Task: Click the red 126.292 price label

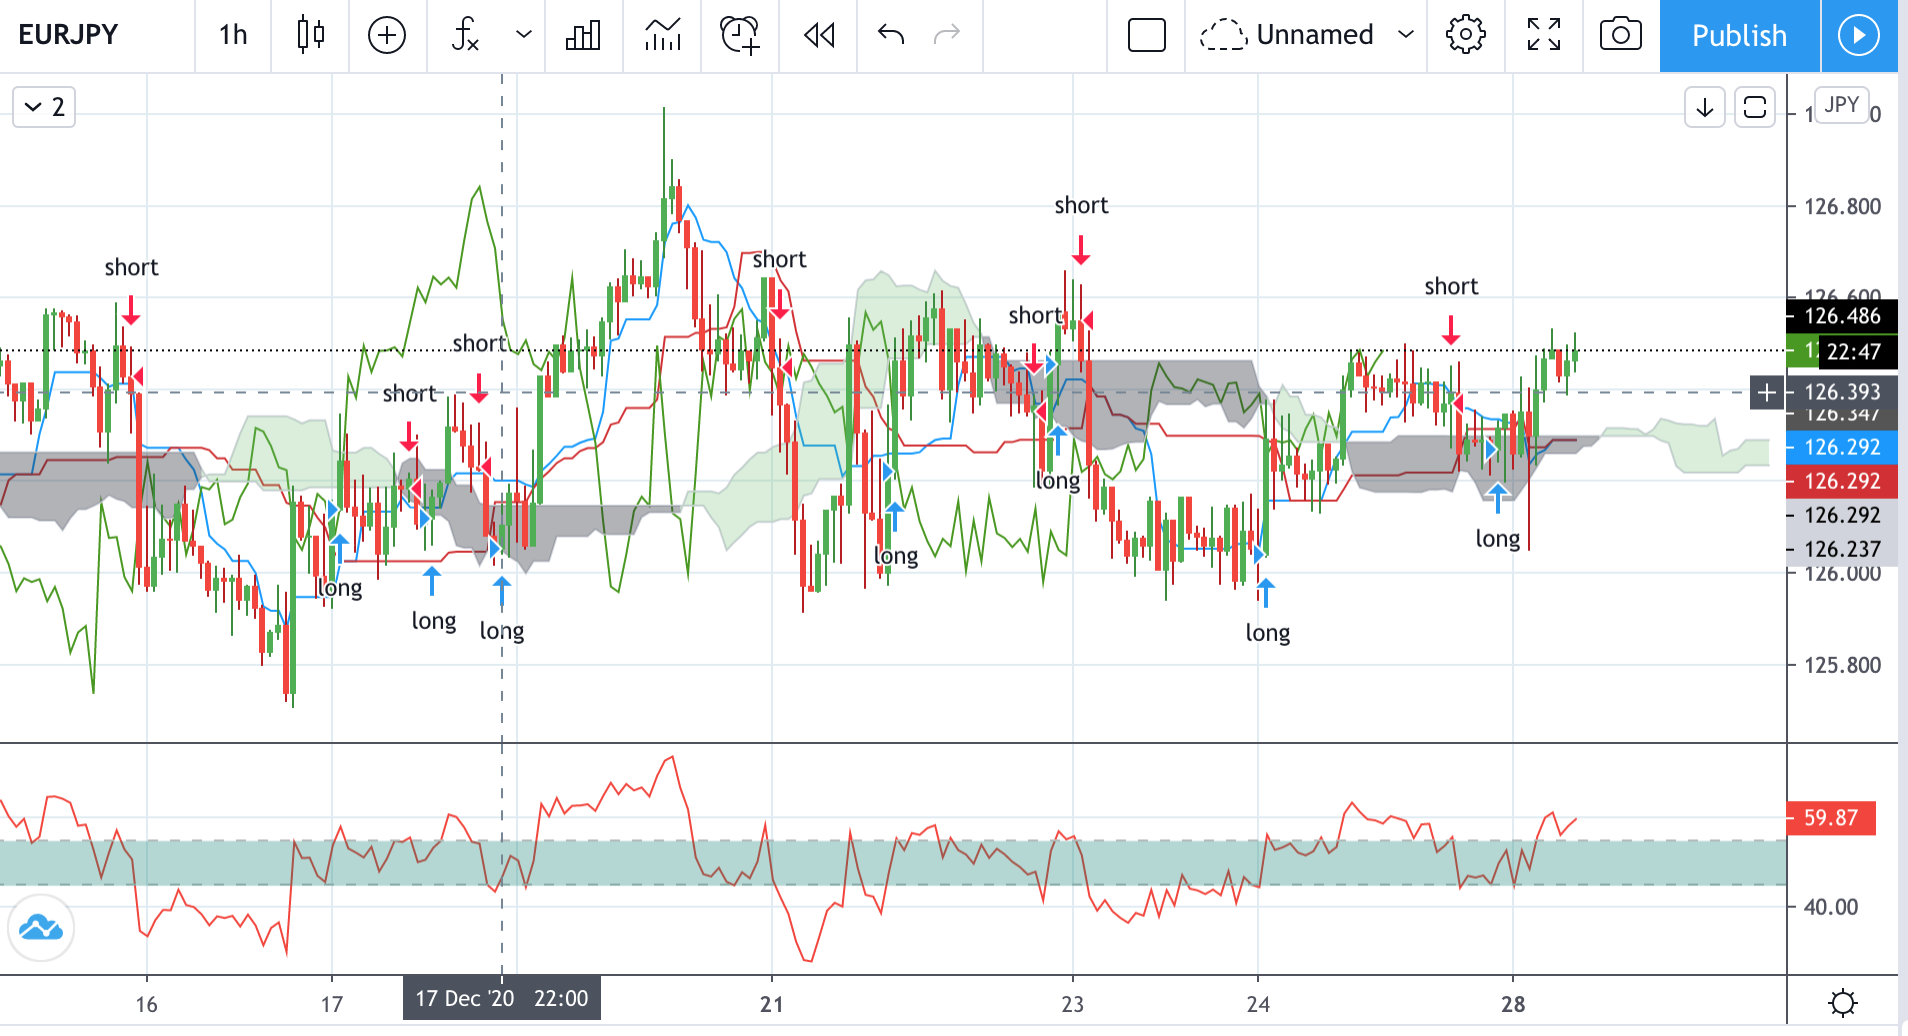Action: pyautogui.click(x=1842, y=481)
